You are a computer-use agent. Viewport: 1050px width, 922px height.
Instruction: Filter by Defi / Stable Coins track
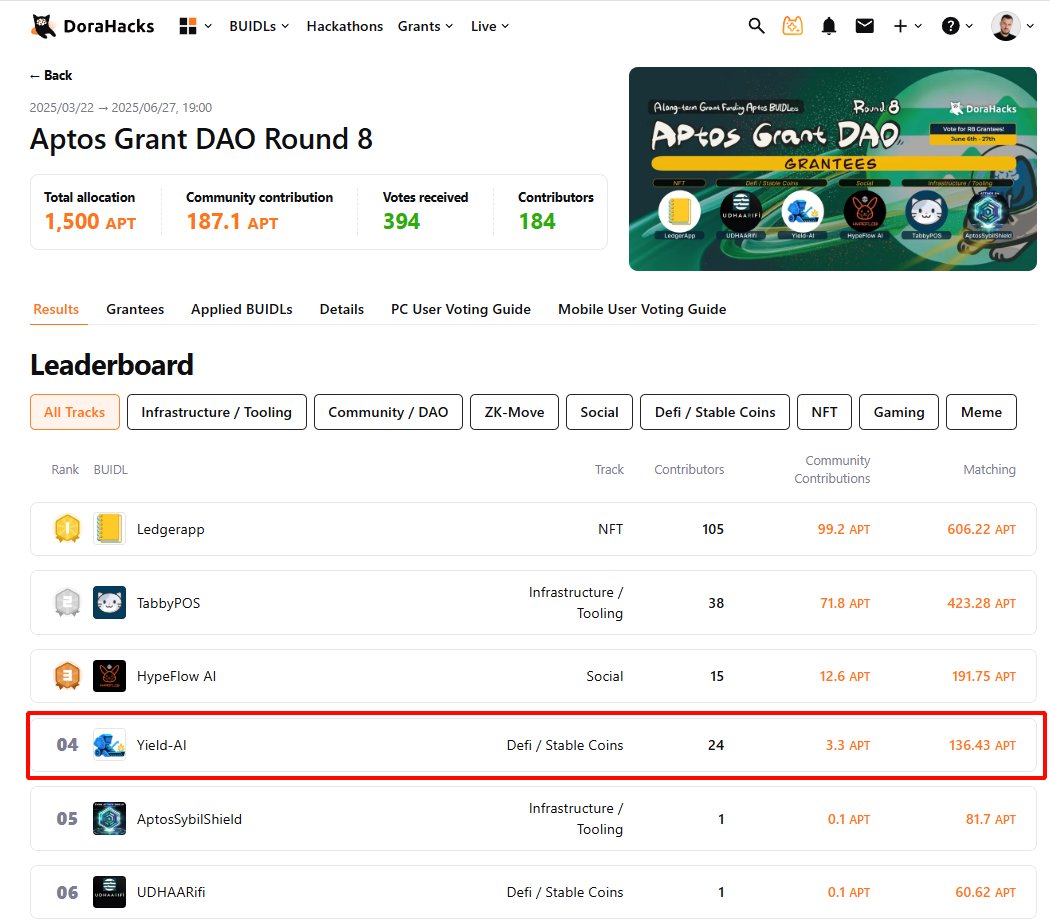715,412
